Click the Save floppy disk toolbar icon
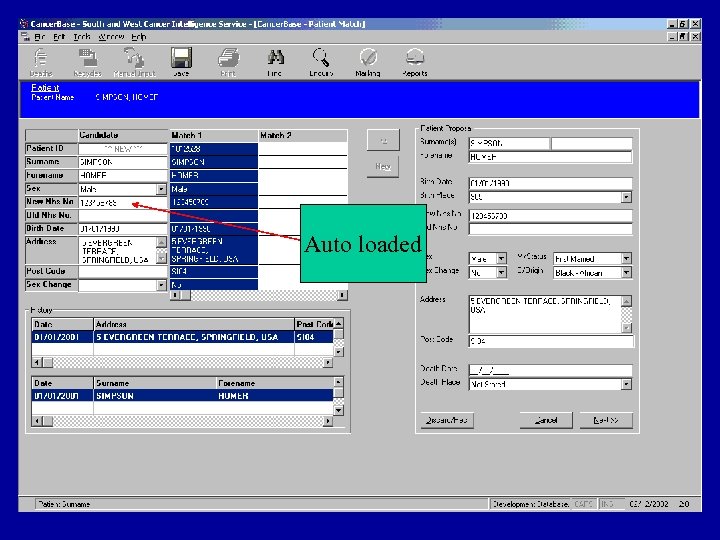The image size is (720, 540). 181,58
